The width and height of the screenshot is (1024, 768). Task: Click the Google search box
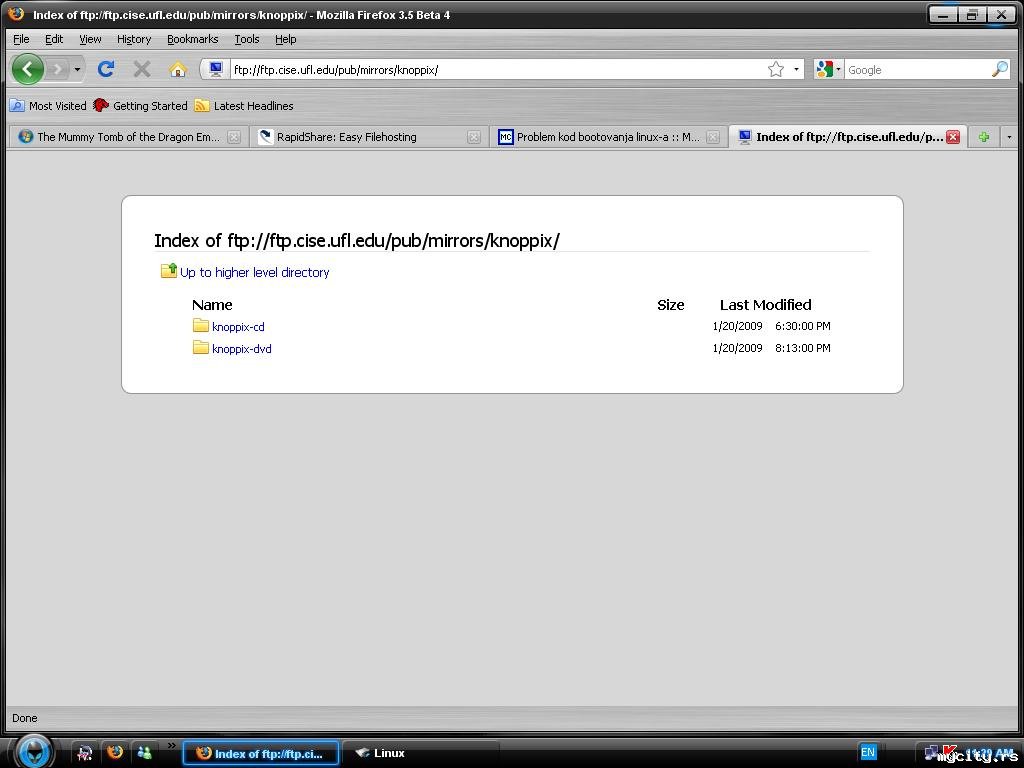(918, 70)
